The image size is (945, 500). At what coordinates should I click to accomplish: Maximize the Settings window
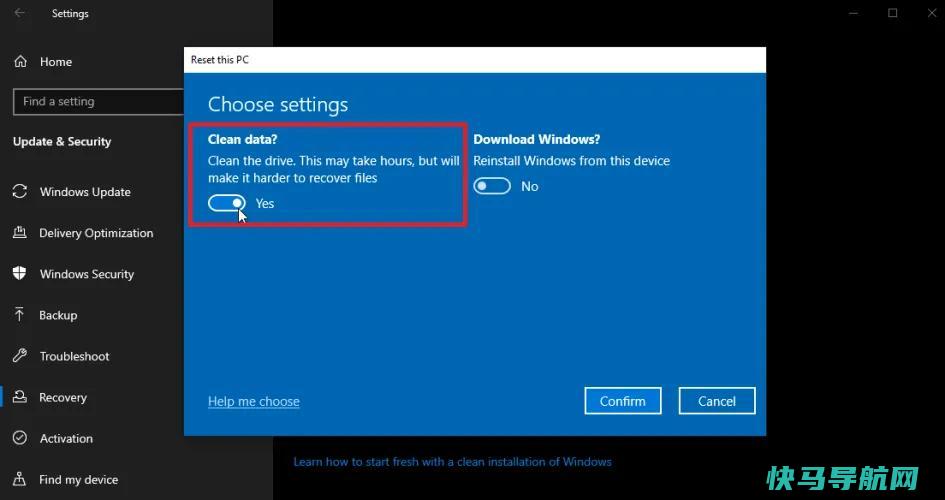tap(893, 13)
